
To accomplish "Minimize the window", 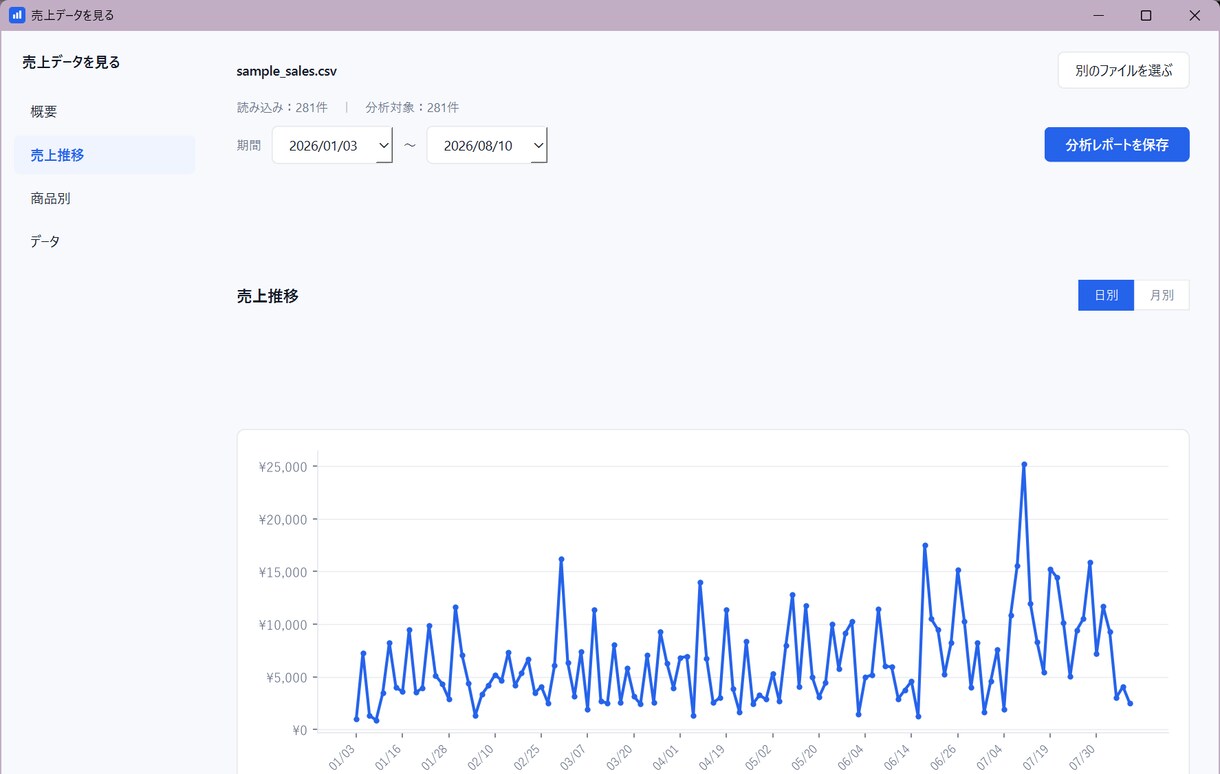I will [1099, 15].
